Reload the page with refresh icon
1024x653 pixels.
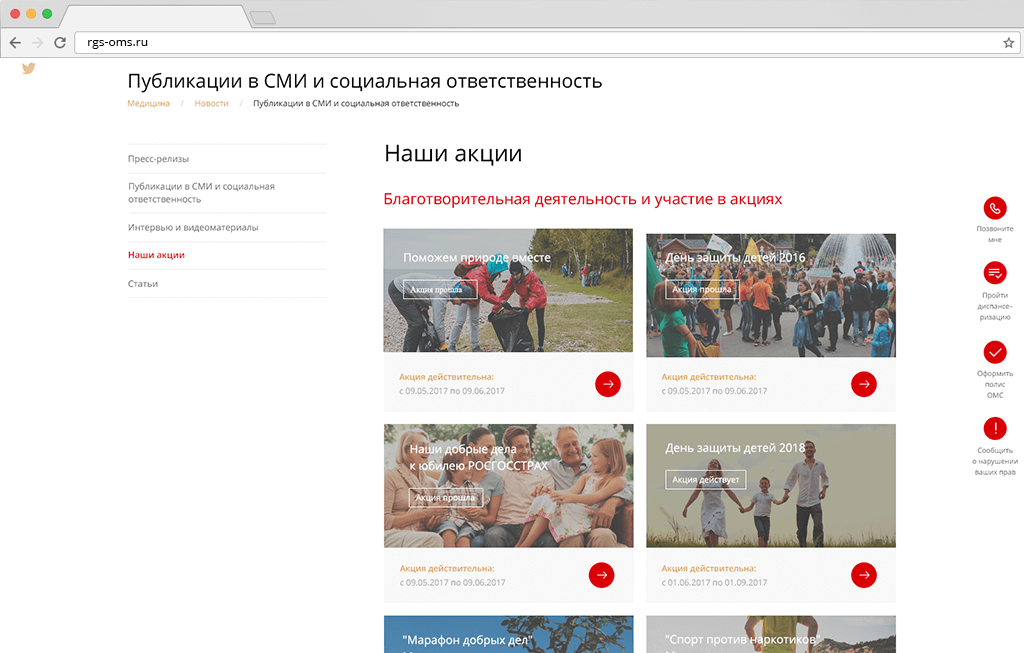[59, 42]
